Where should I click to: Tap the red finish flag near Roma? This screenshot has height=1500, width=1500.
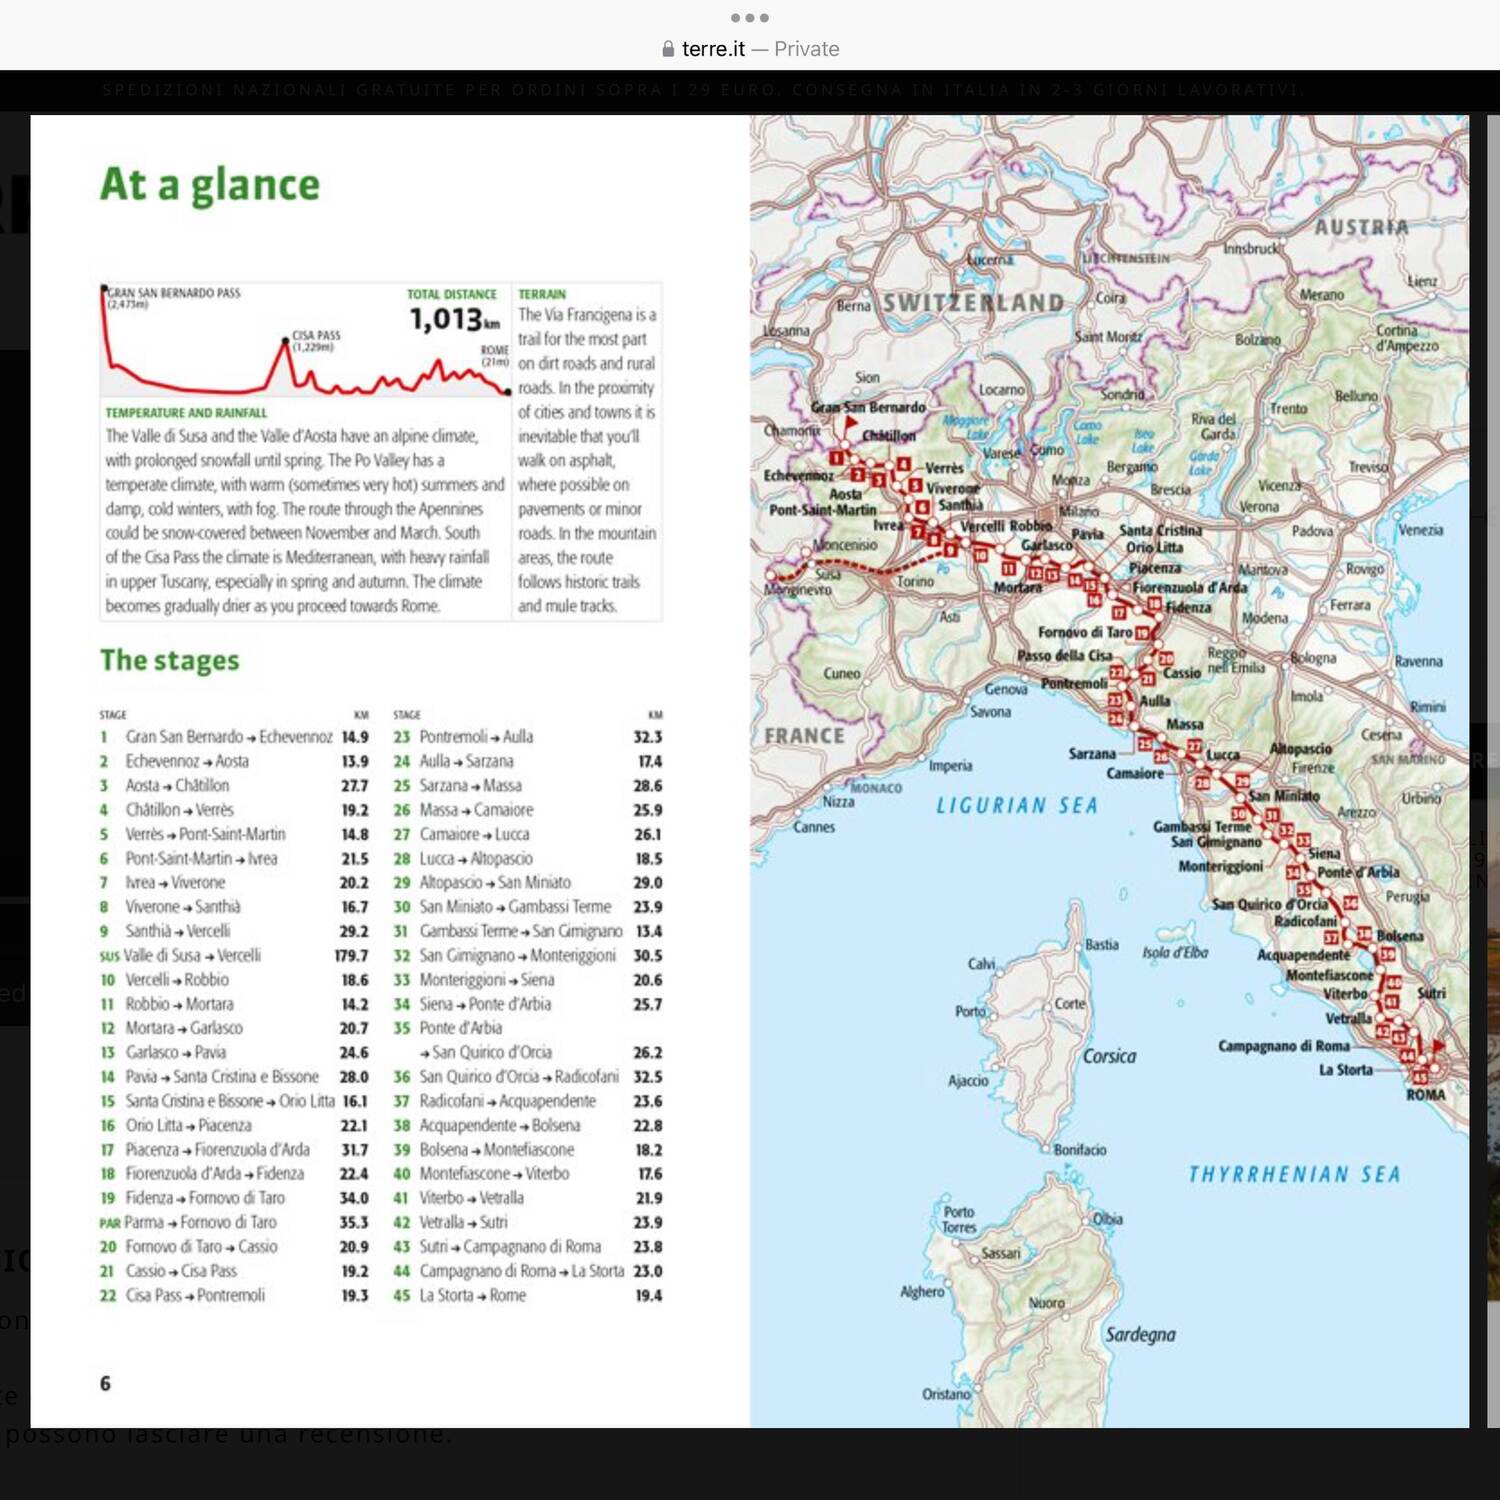[x=1437, y=1046]
